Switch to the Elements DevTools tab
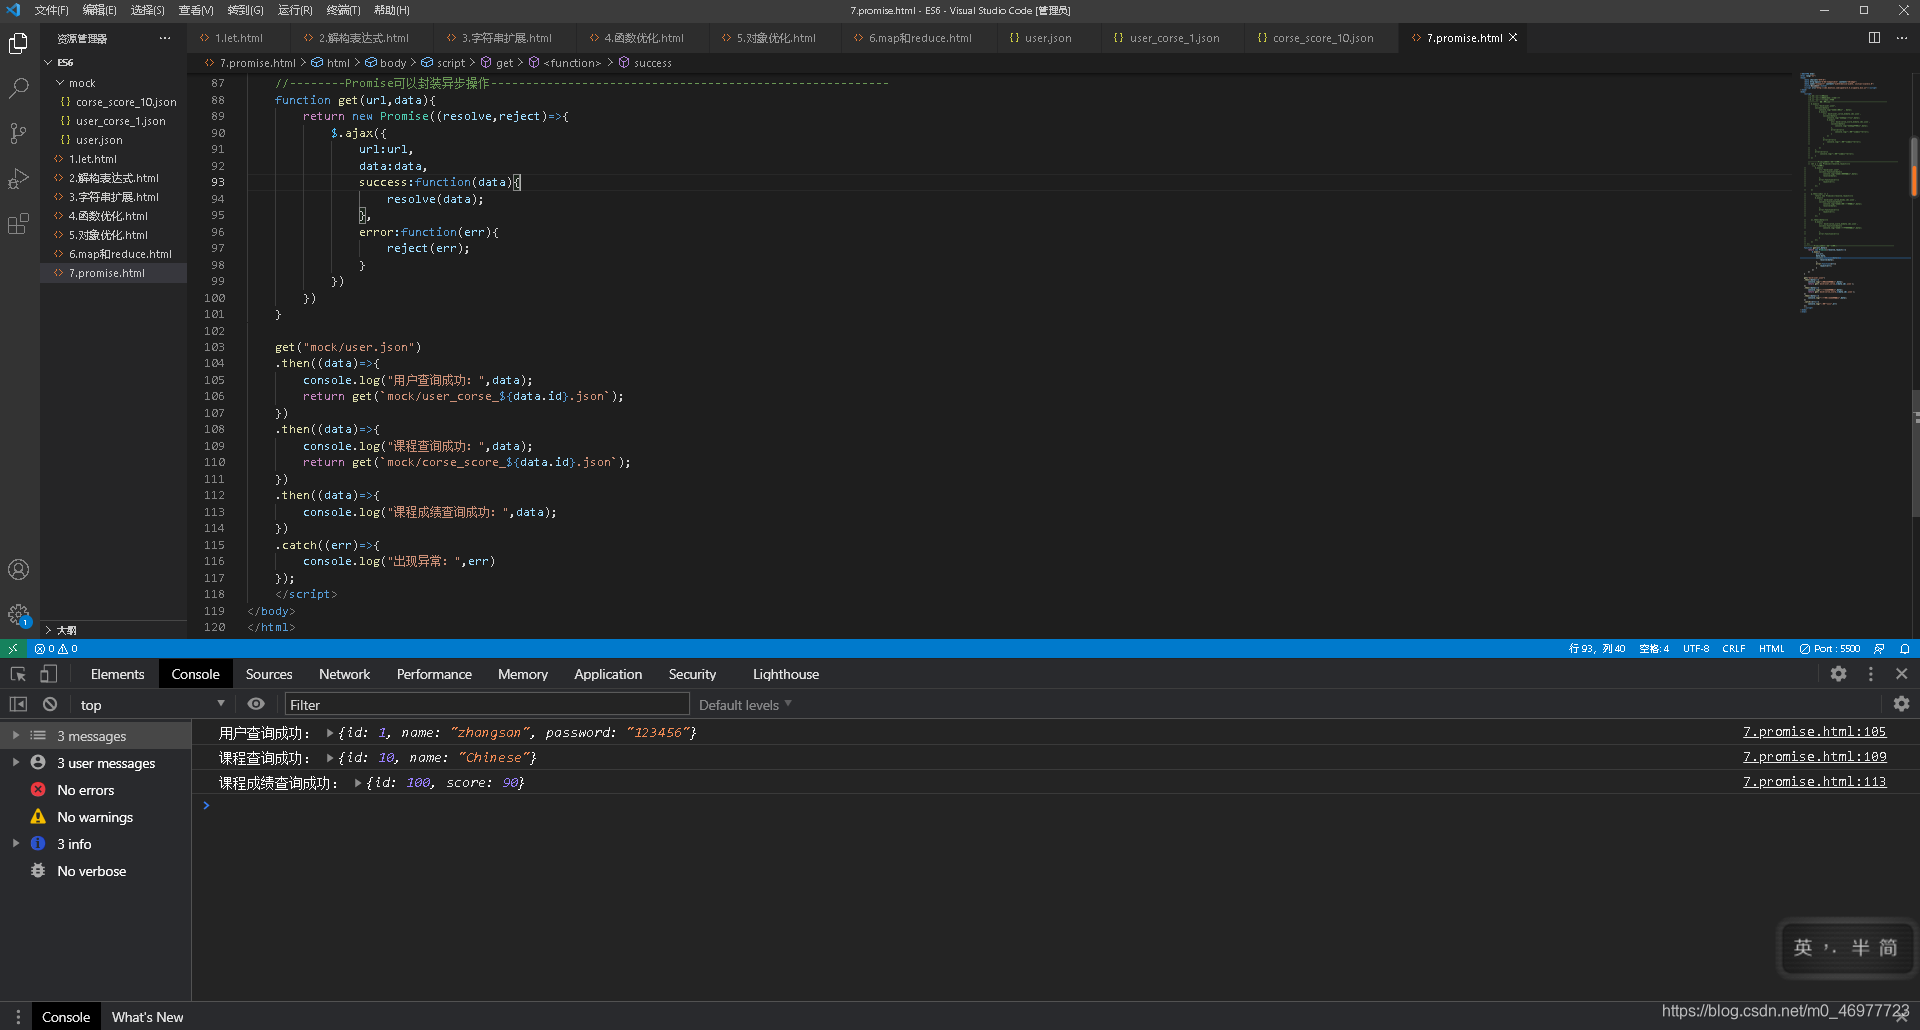Viewport: 1920px width, 1030px height. (117, 674)
